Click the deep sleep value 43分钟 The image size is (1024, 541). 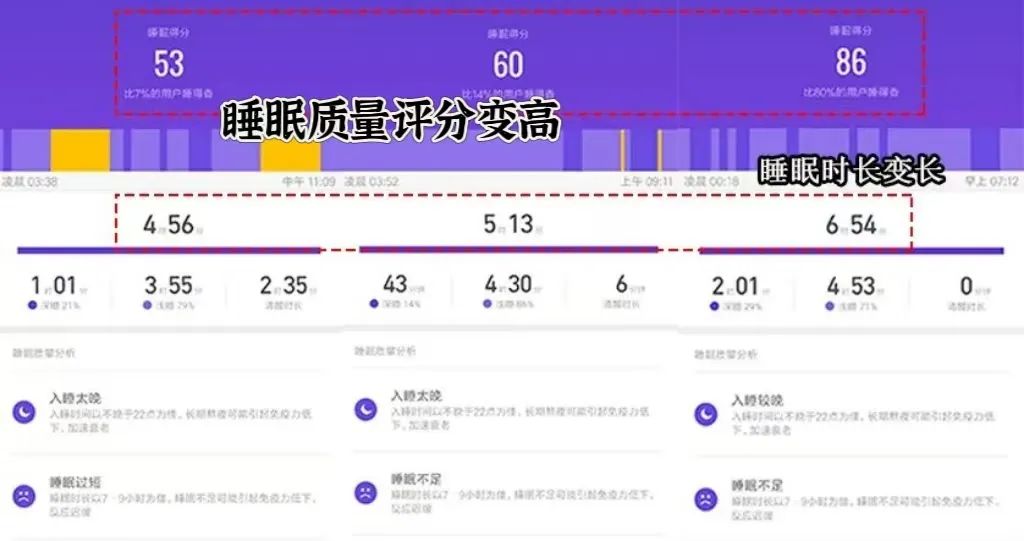coord(395,285)
